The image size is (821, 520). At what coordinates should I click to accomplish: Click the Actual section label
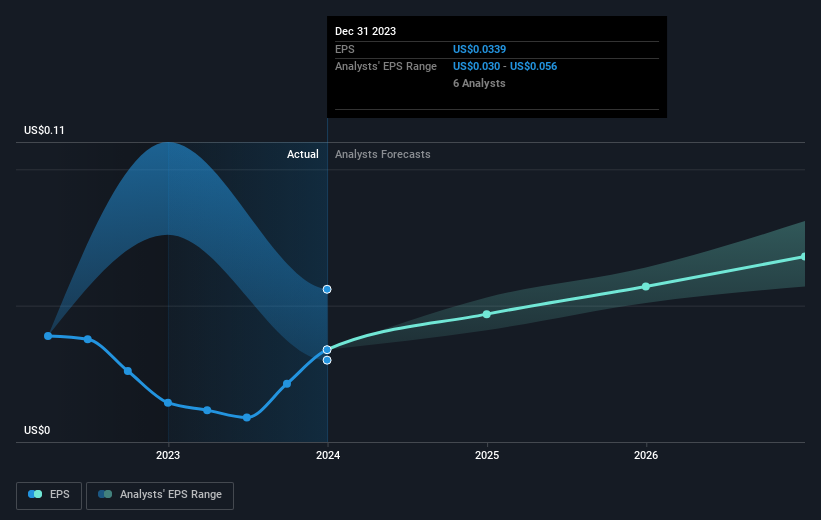click(x=303, y=154)
